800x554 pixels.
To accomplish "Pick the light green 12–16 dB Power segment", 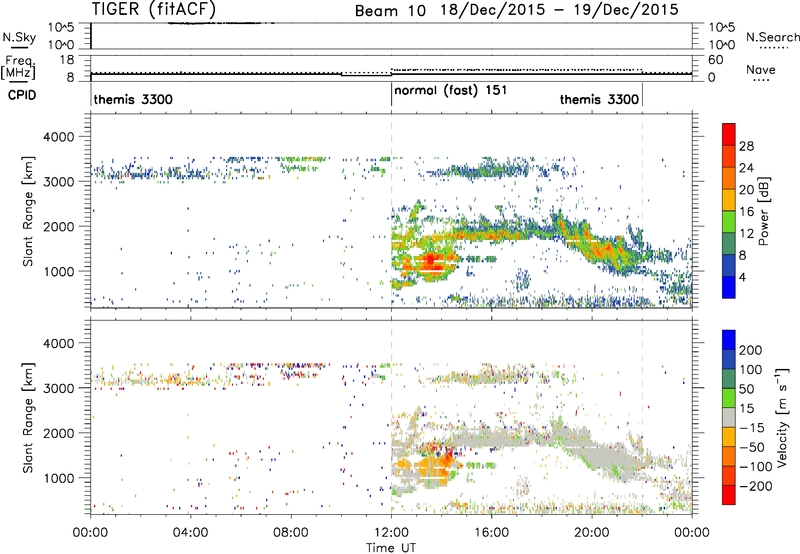I will point(729,222).
